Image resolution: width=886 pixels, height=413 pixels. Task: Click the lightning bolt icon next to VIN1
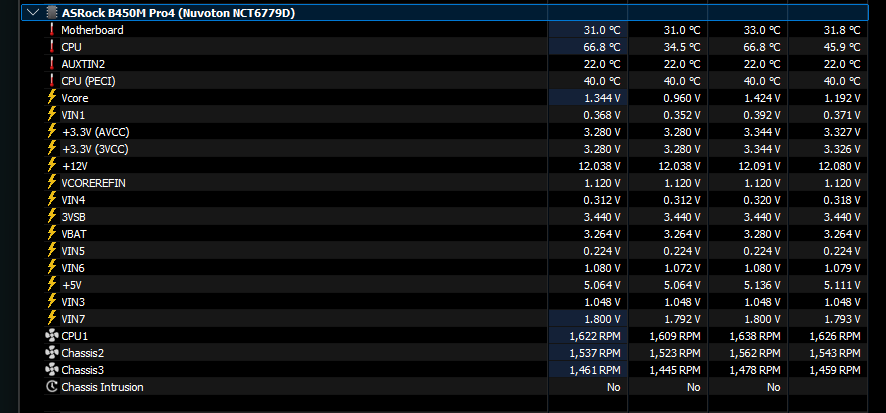click(x=52, y=115)
